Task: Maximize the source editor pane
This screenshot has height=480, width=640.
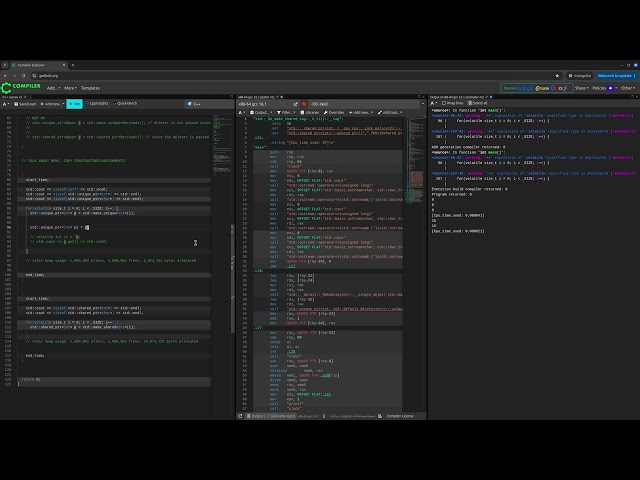Action: (231, 97)
